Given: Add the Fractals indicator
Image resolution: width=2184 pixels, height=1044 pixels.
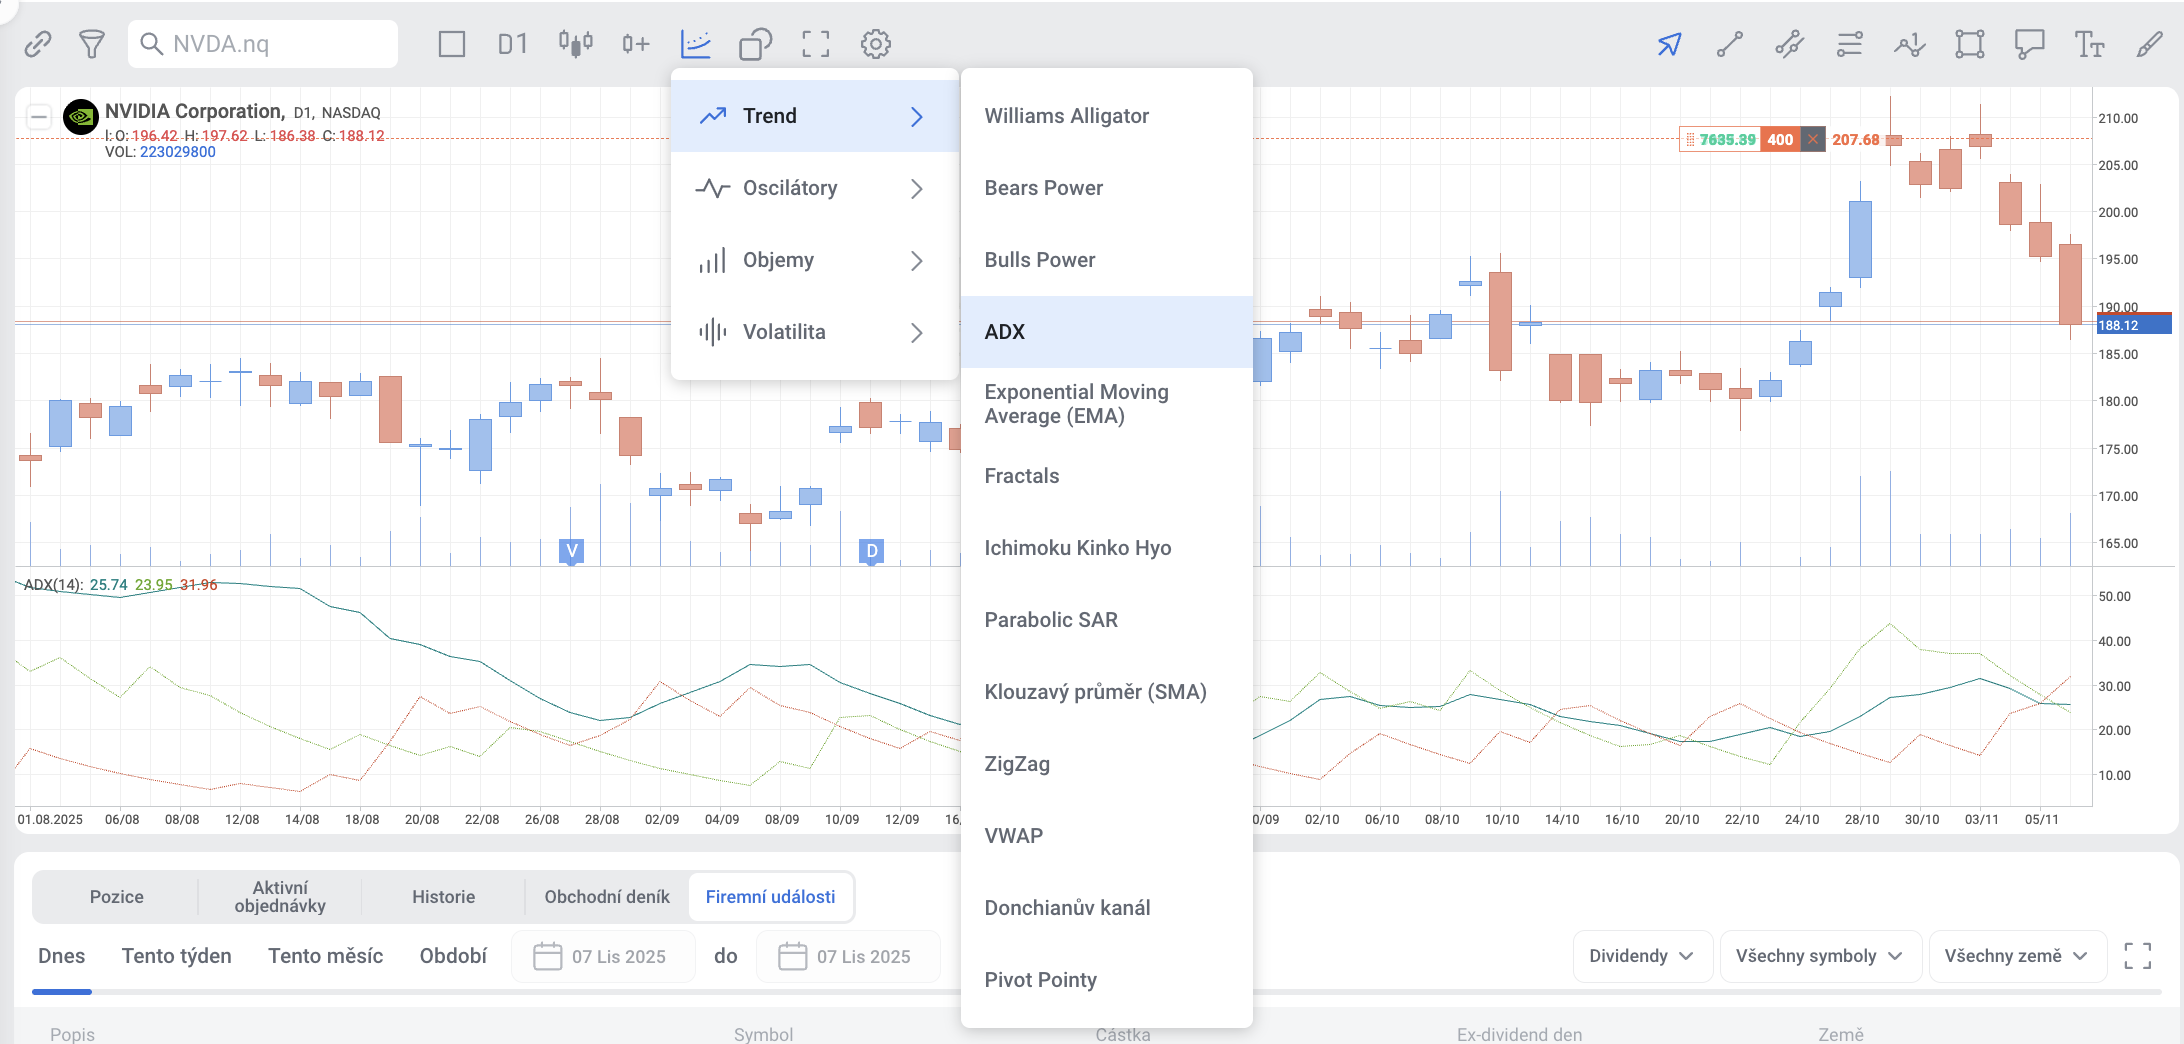Looking at the screenshot, I should (x=1107, y=476).
